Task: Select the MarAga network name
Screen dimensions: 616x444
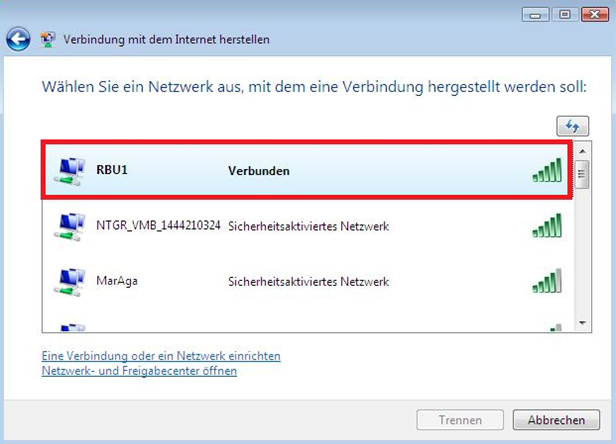Action: 117,281
